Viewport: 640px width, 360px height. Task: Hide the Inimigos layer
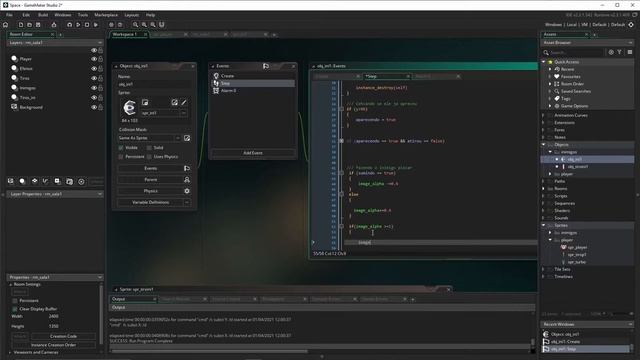click(x=94, y=88)
